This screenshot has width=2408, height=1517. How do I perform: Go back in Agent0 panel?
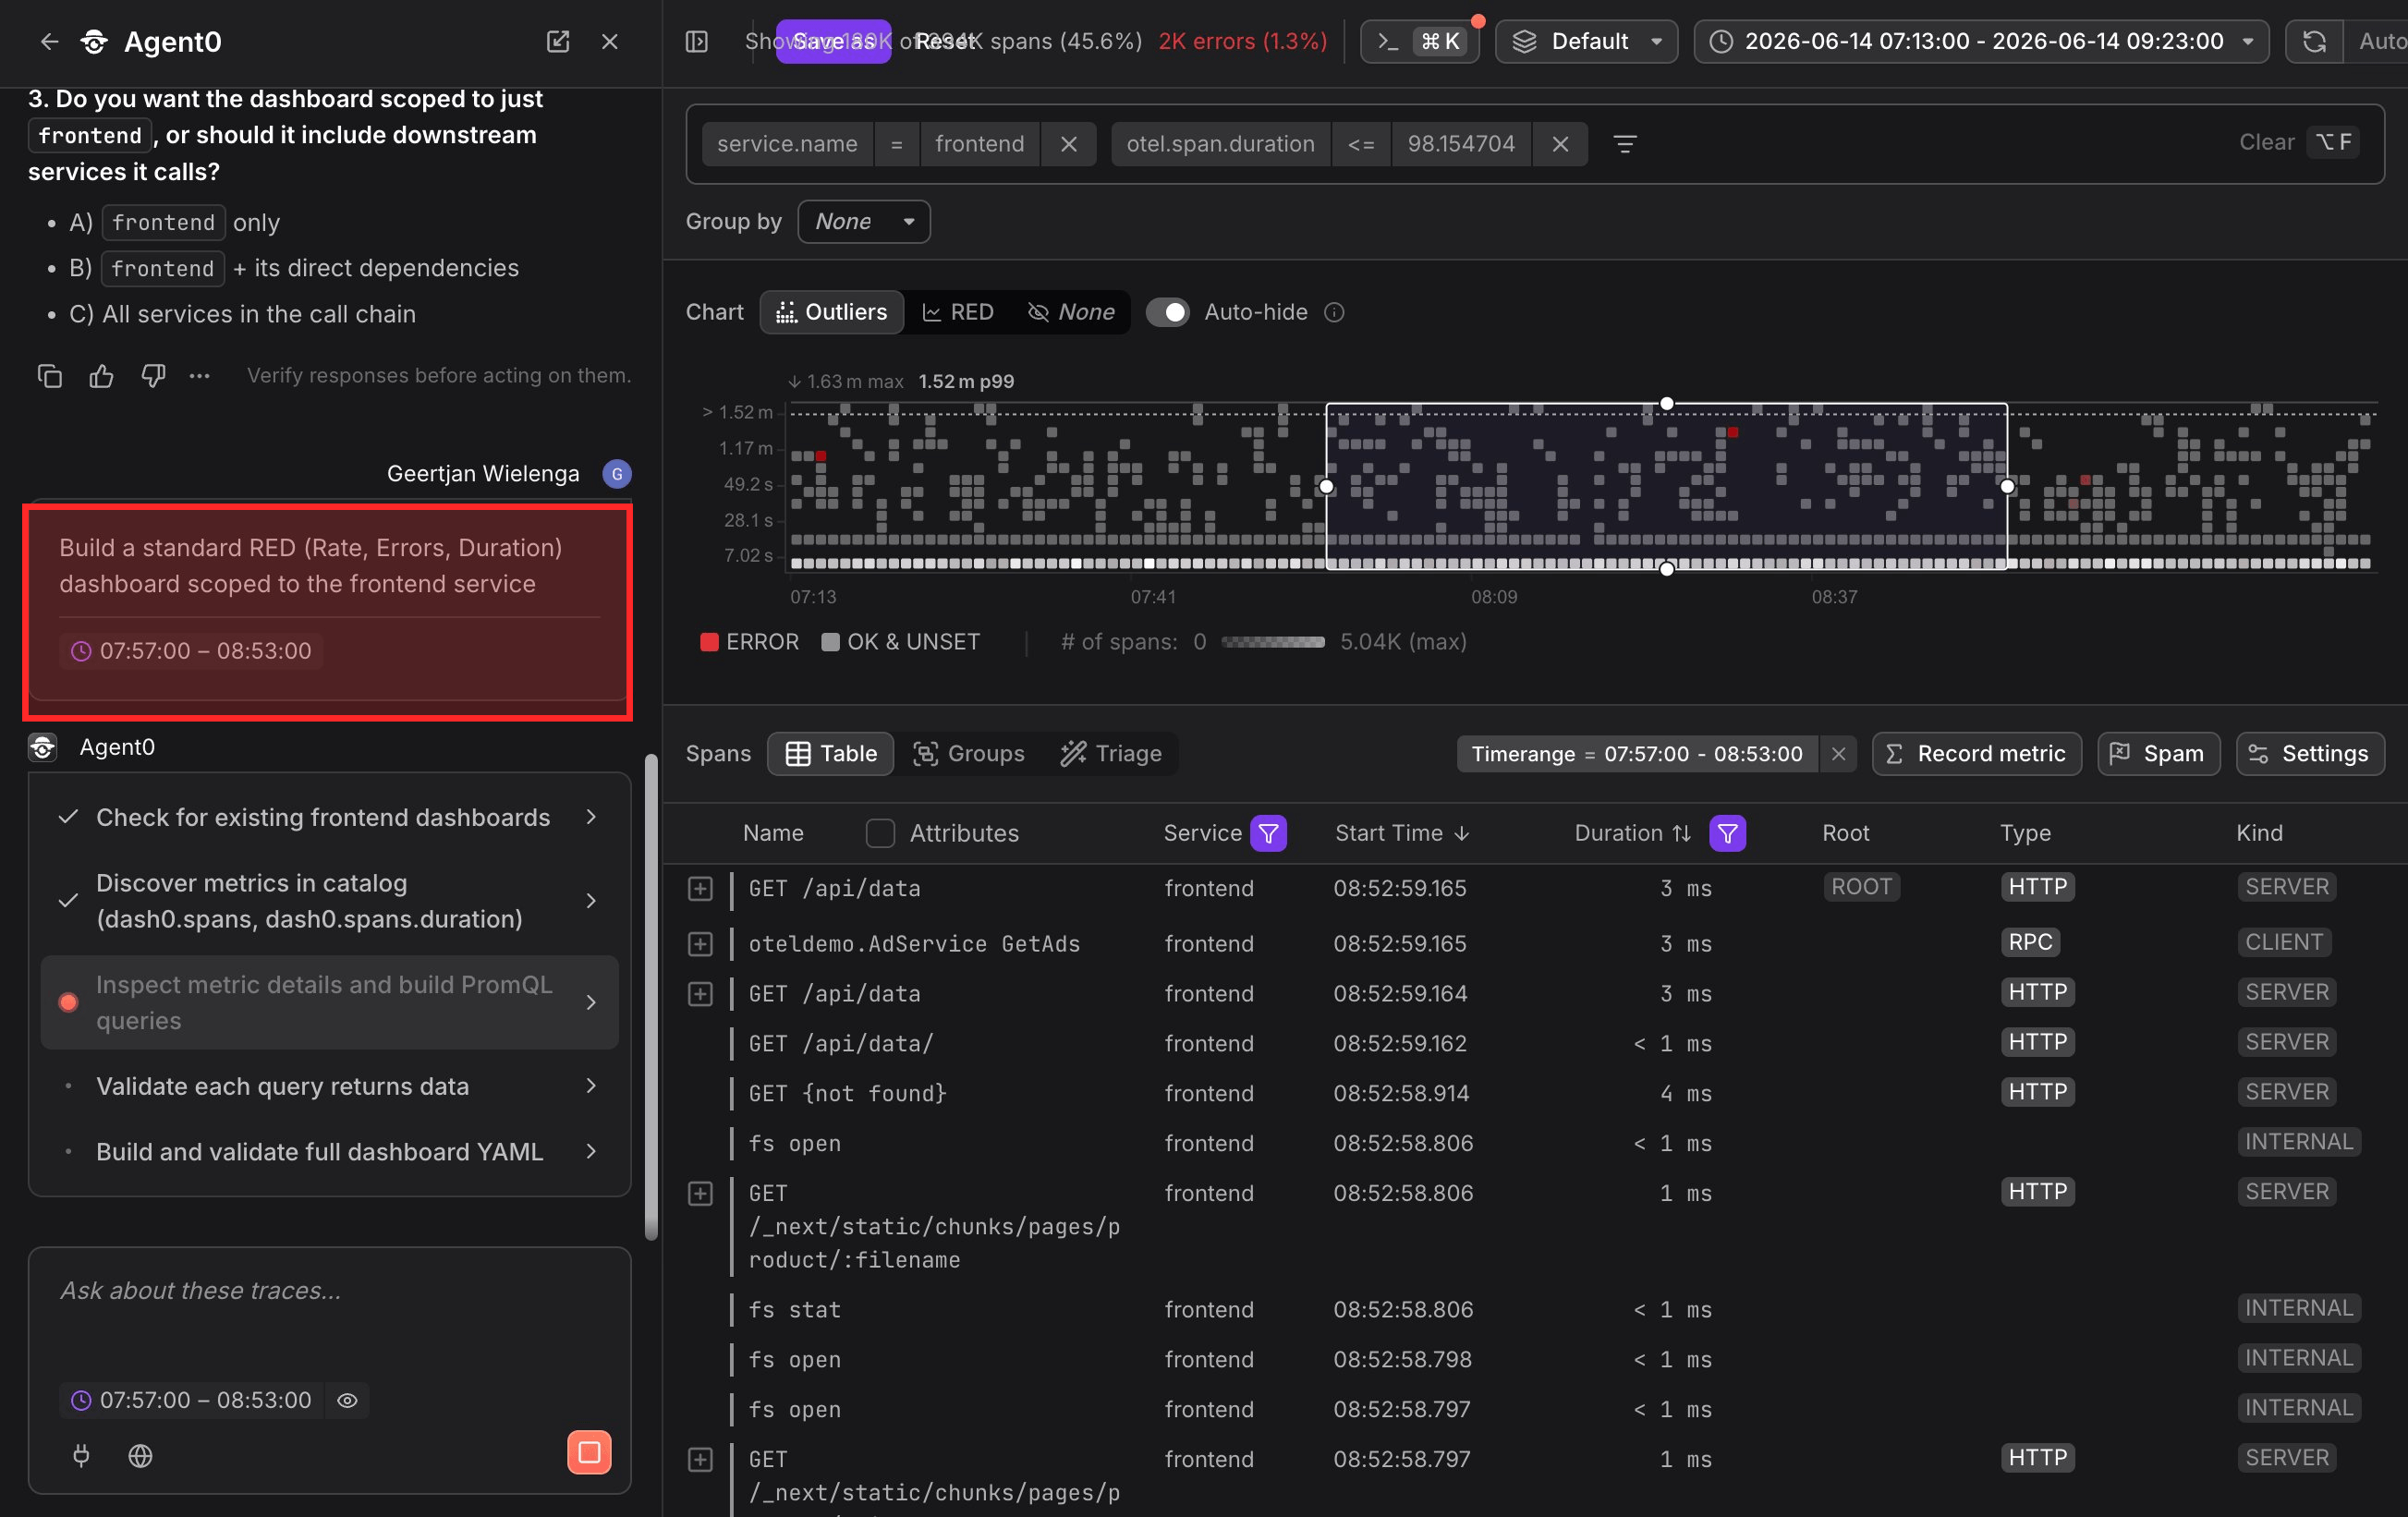point(49,41)
